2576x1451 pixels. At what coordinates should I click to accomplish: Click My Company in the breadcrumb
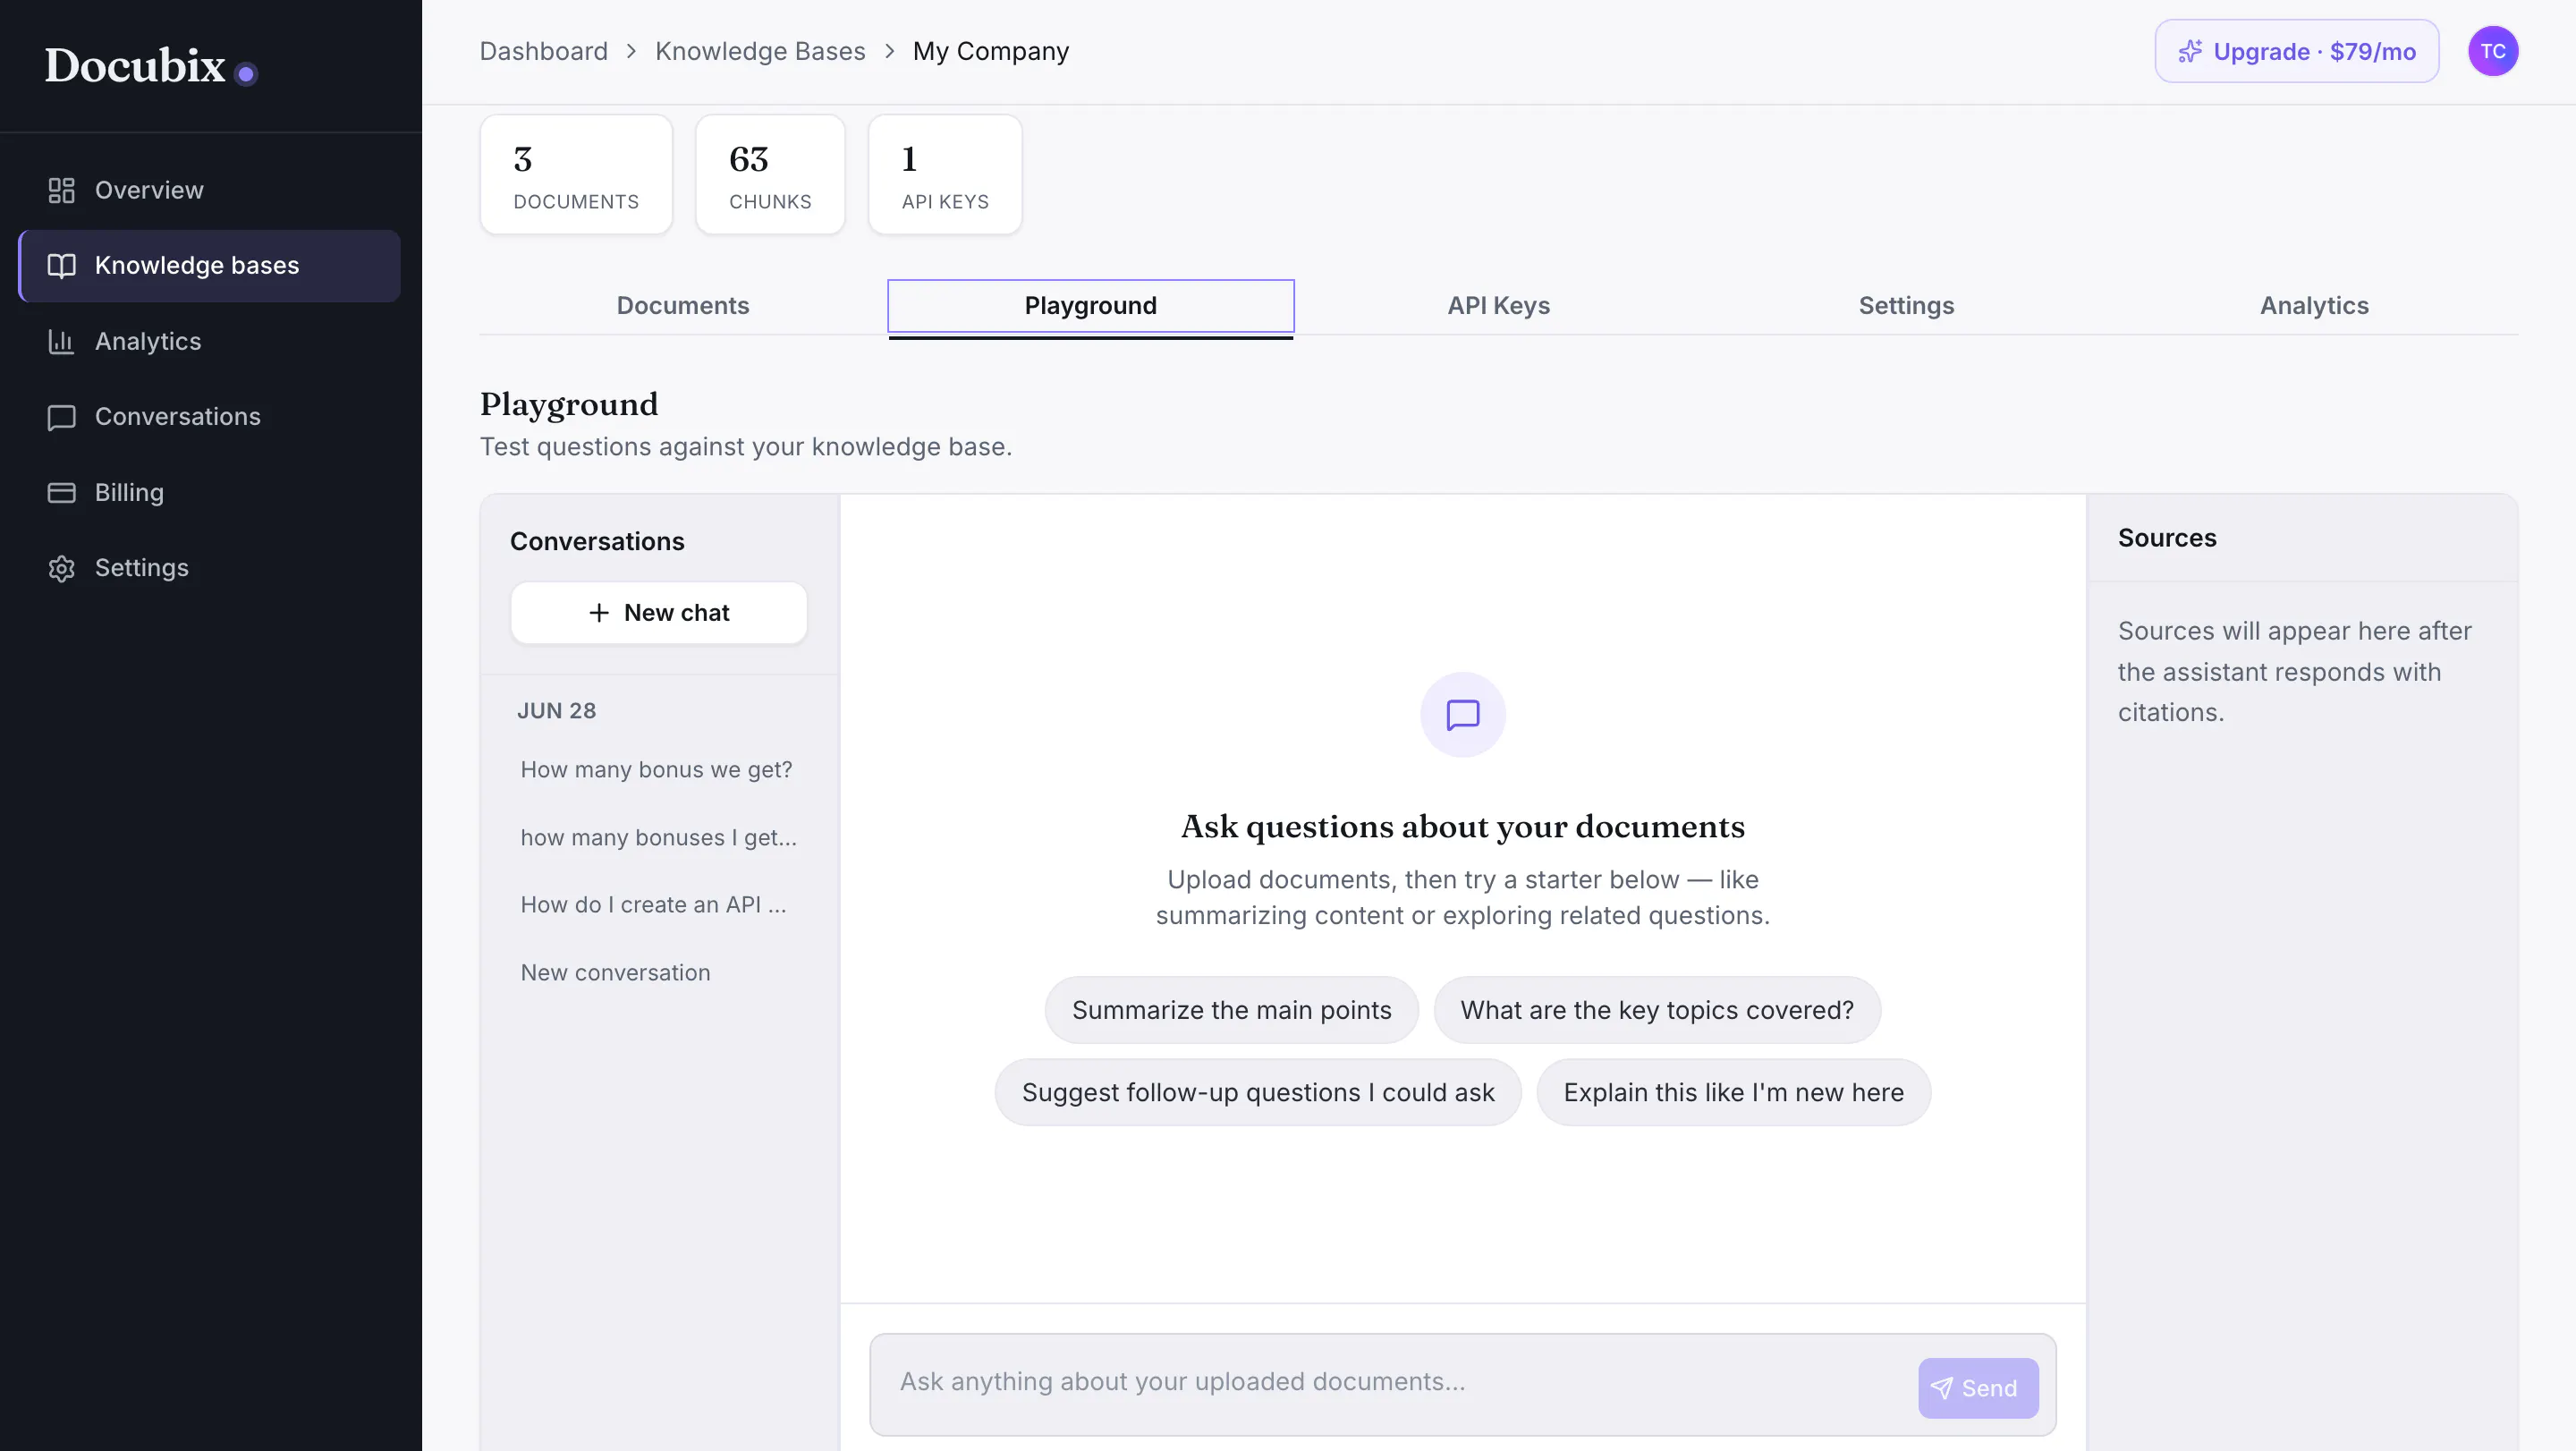[x=990, y=51]
